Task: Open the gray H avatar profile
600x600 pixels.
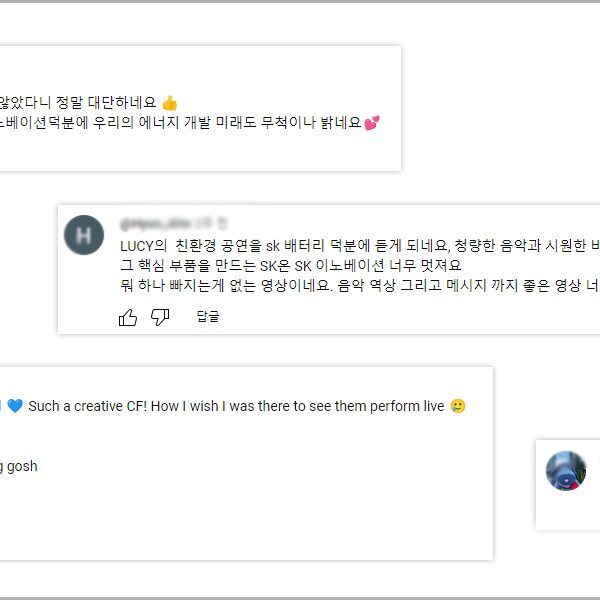Action: 84,235
